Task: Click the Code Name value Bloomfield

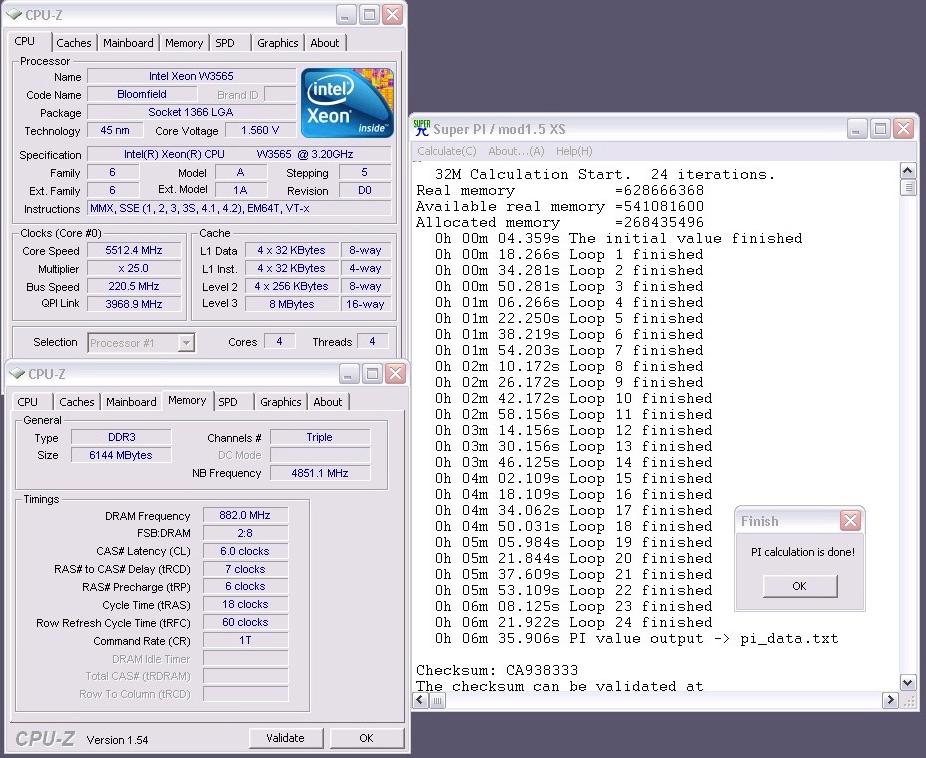Action: (x=142, y=94)
